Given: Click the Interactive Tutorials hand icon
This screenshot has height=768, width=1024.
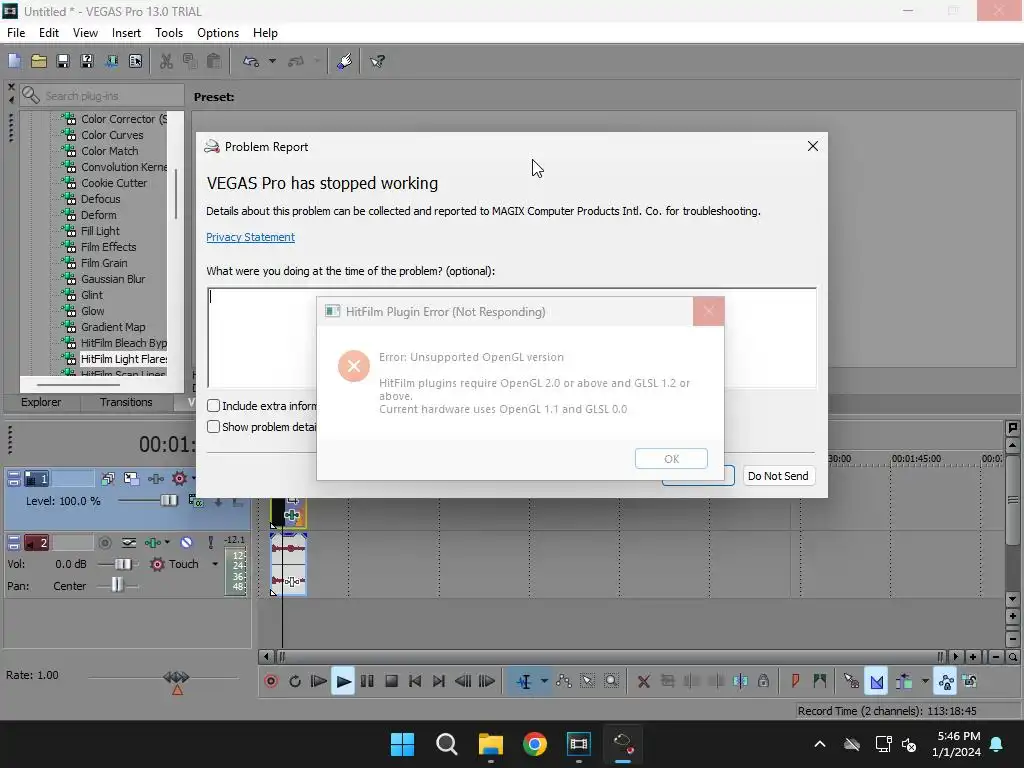Looking at the screenshot, I should [345, 61].
